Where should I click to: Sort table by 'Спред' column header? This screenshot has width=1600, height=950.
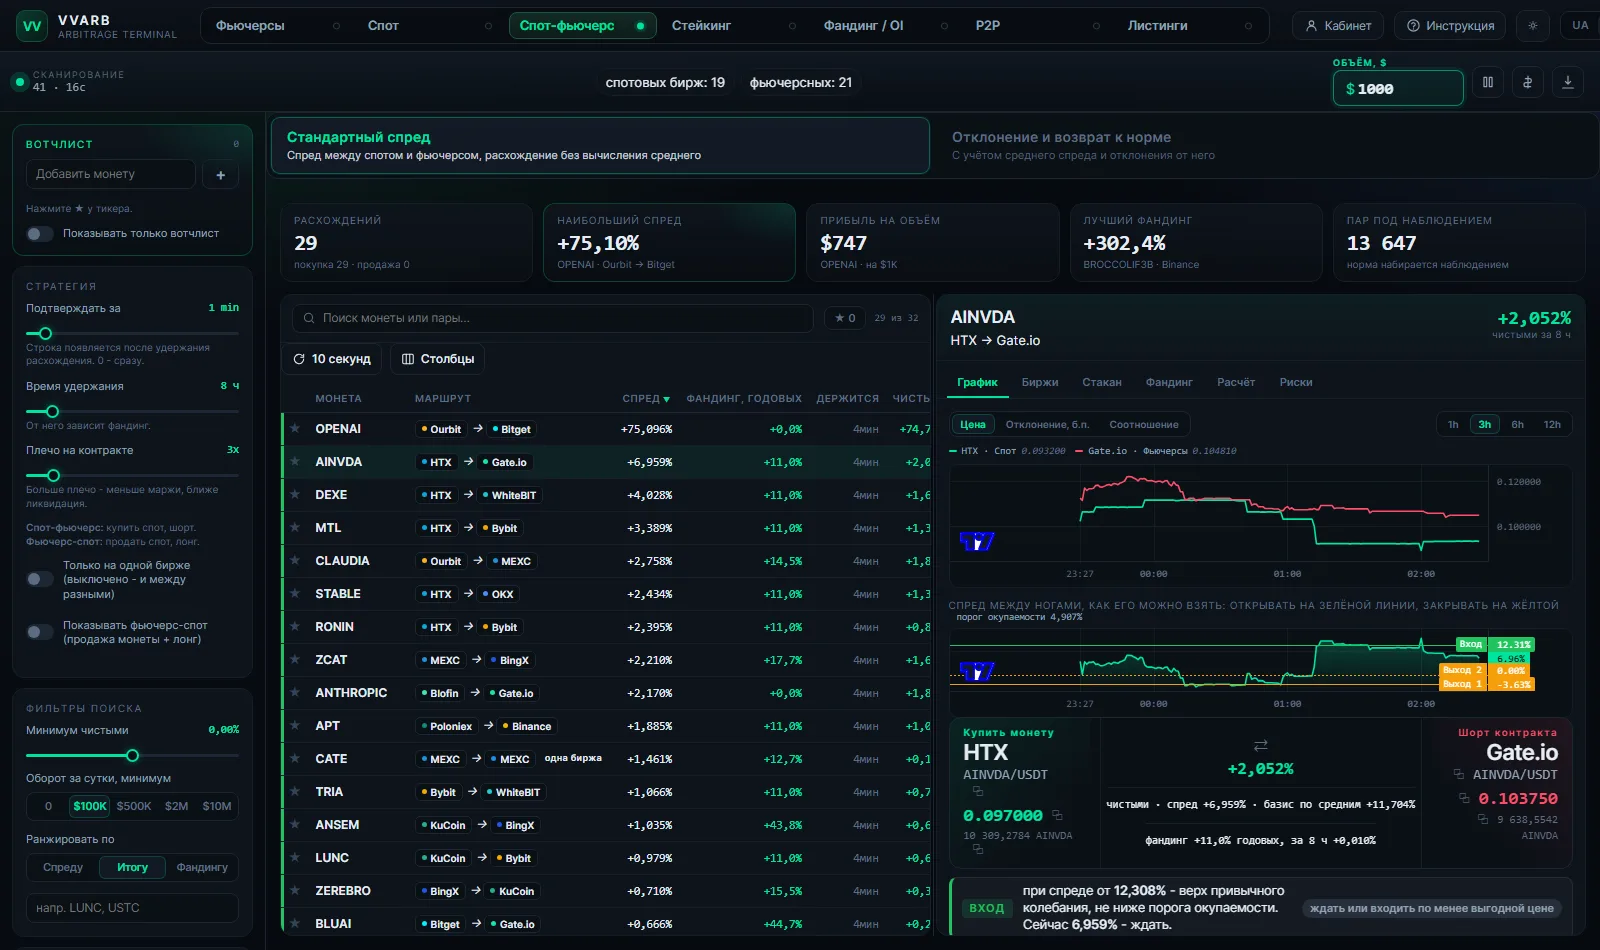(x=646, y=399)
